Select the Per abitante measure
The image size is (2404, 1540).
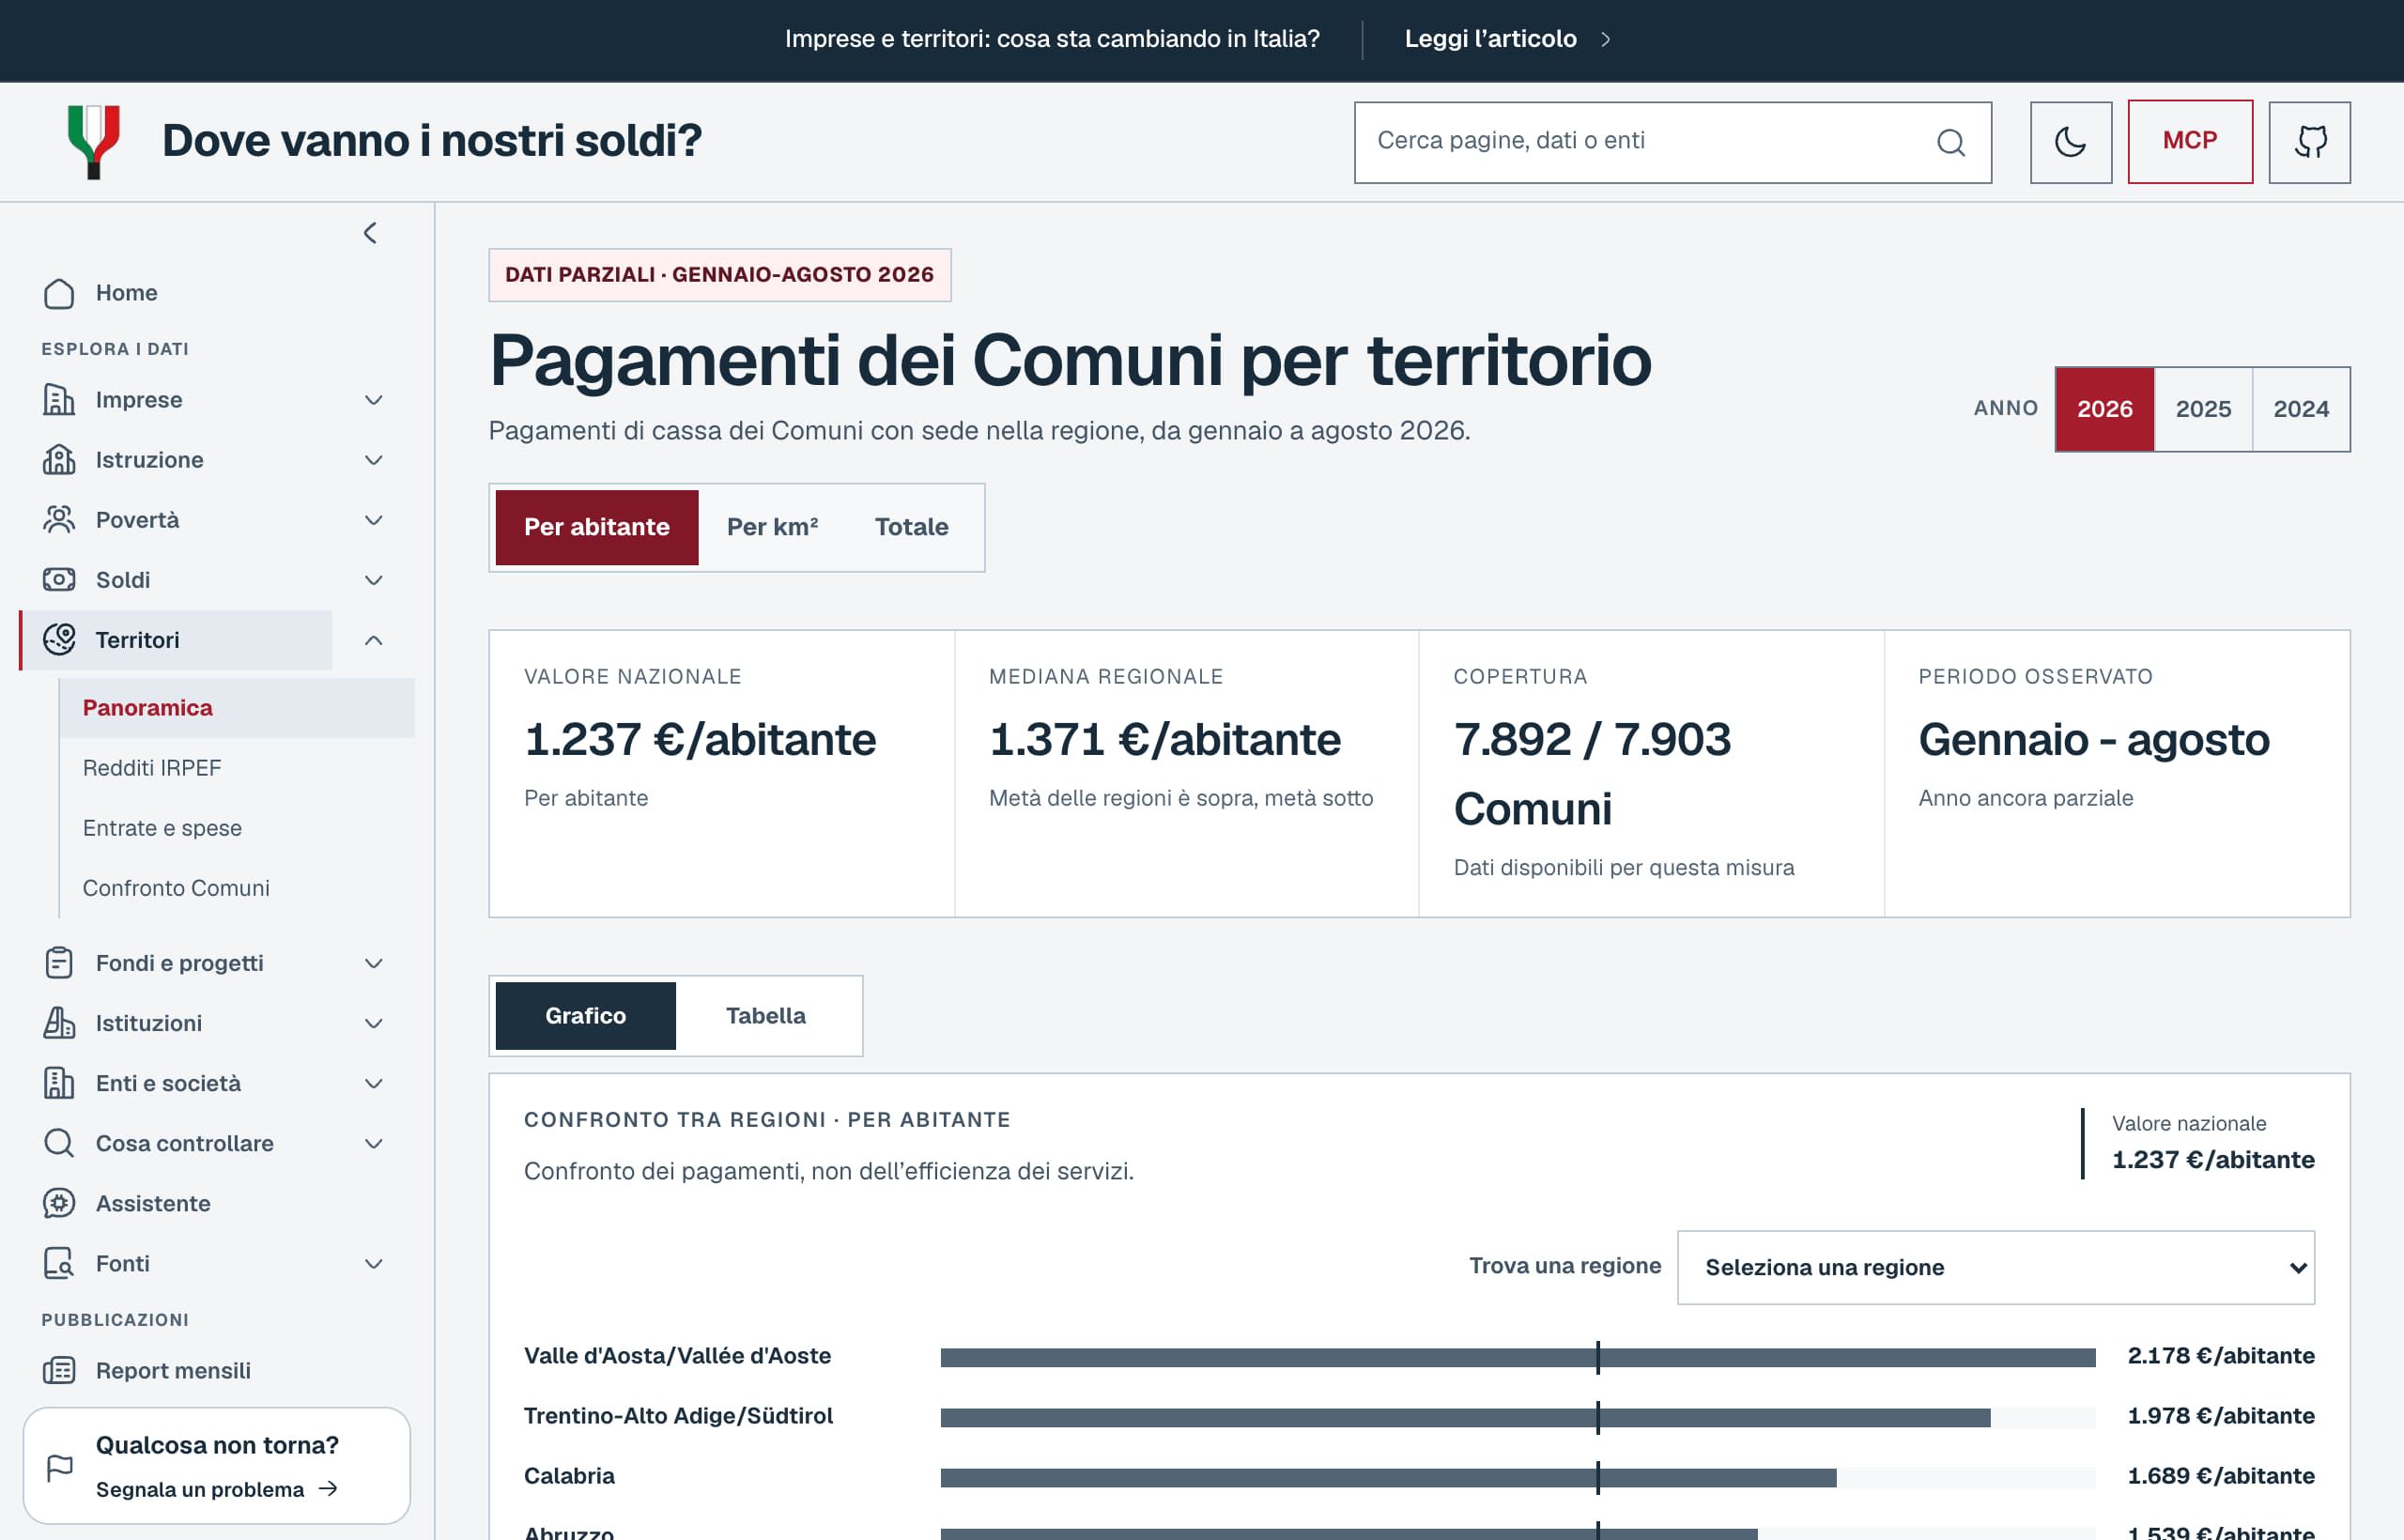coord(597,527)
